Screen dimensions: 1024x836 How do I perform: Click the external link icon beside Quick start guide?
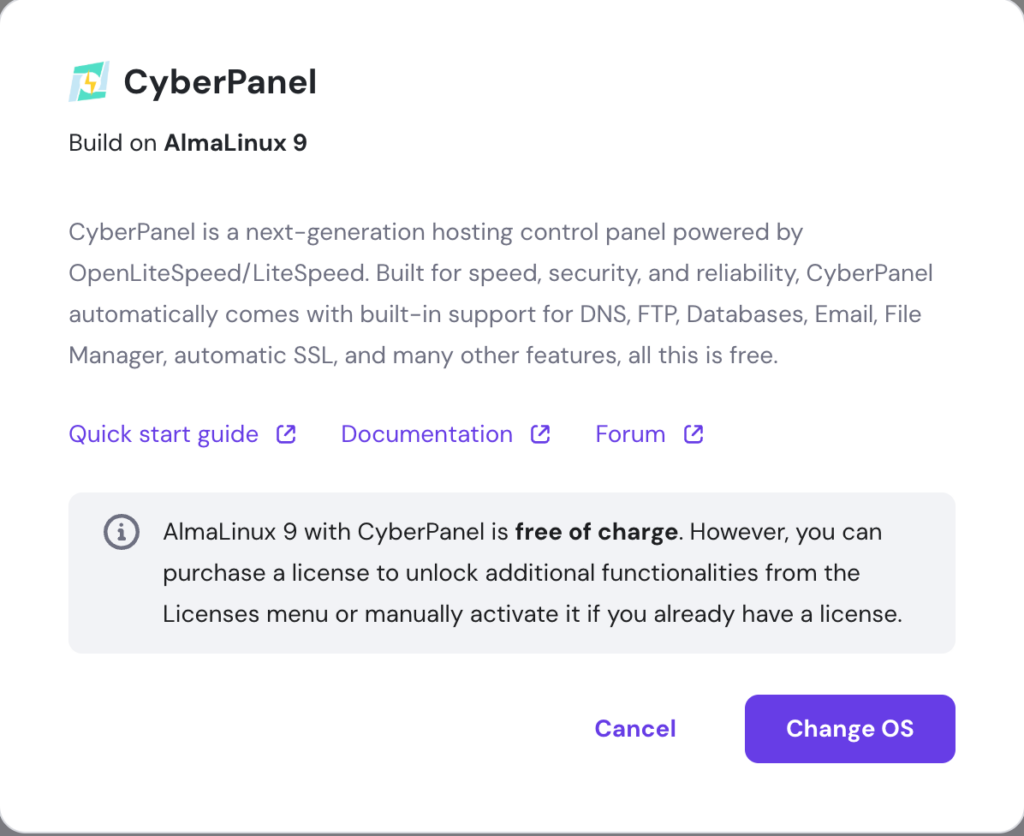click(x=286, y=434)
